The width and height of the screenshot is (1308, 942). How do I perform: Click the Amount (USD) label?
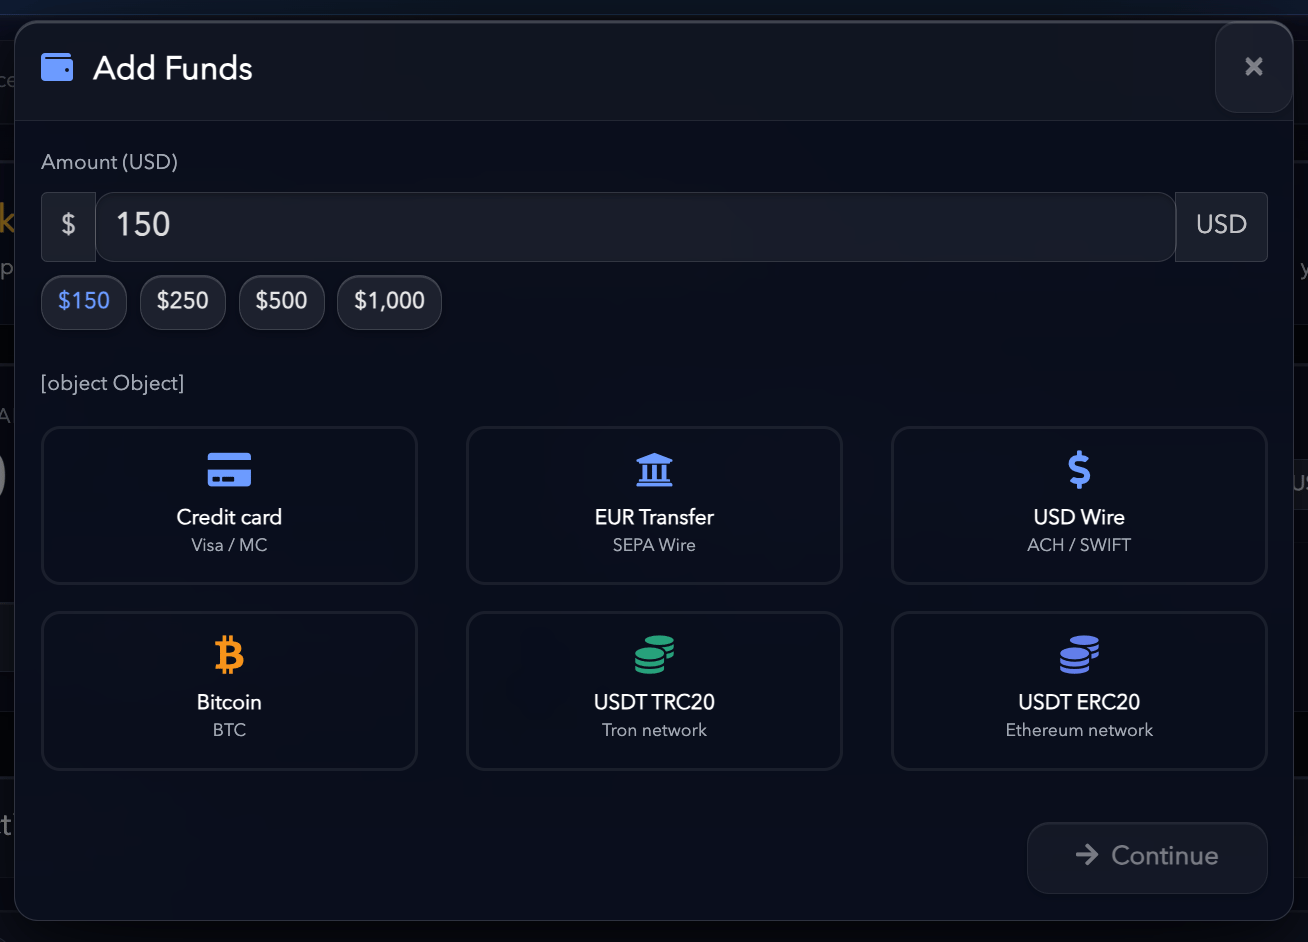tap(109, 162)
